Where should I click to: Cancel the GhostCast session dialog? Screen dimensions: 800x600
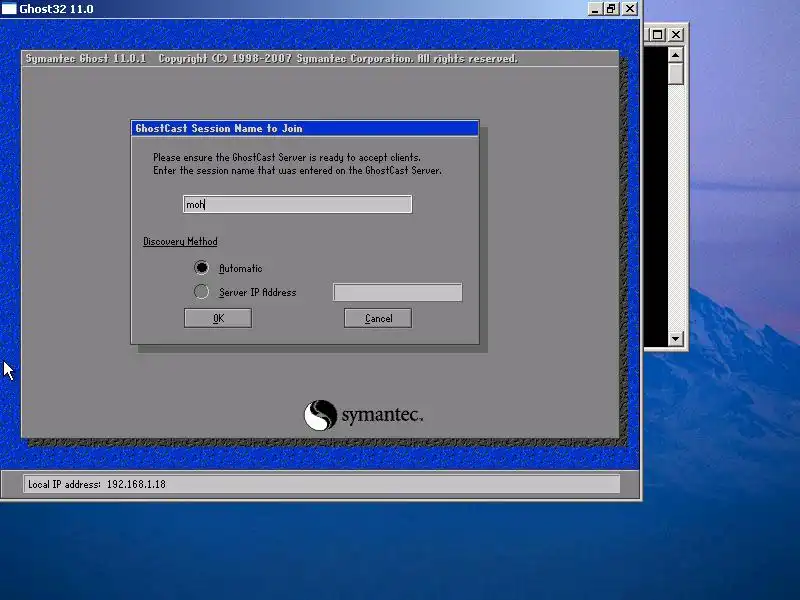[378, 318]
